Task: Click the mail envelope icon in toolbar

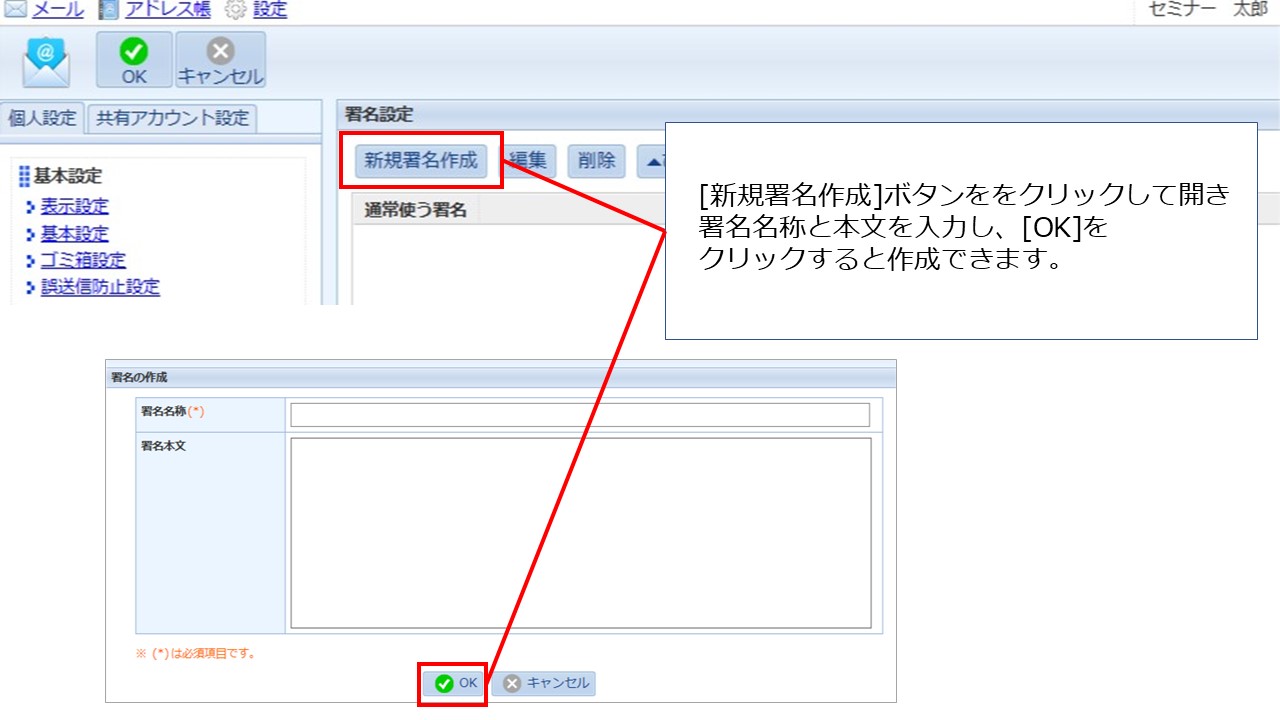Action: (x=47, y=62)
